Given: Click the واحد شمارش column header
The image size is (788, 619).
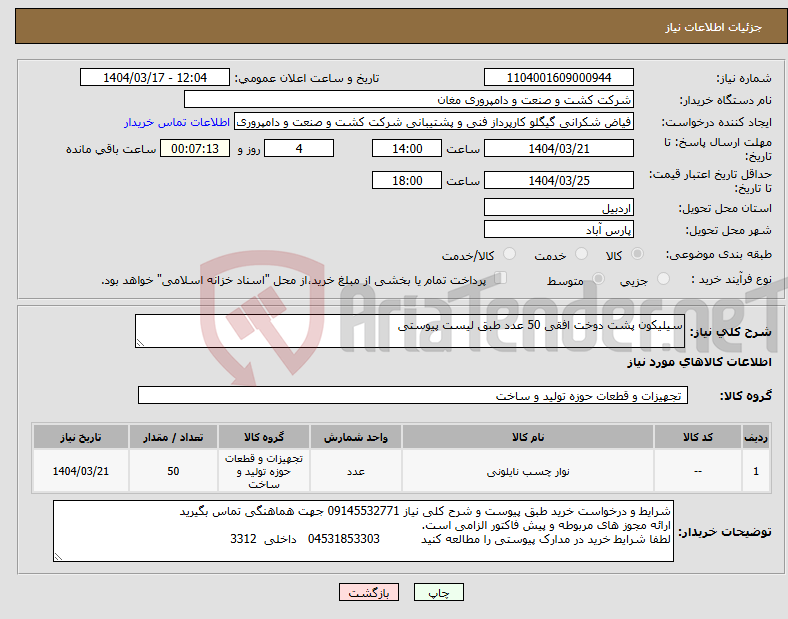Looking at the screenshot, I should [x=356, y=437].
